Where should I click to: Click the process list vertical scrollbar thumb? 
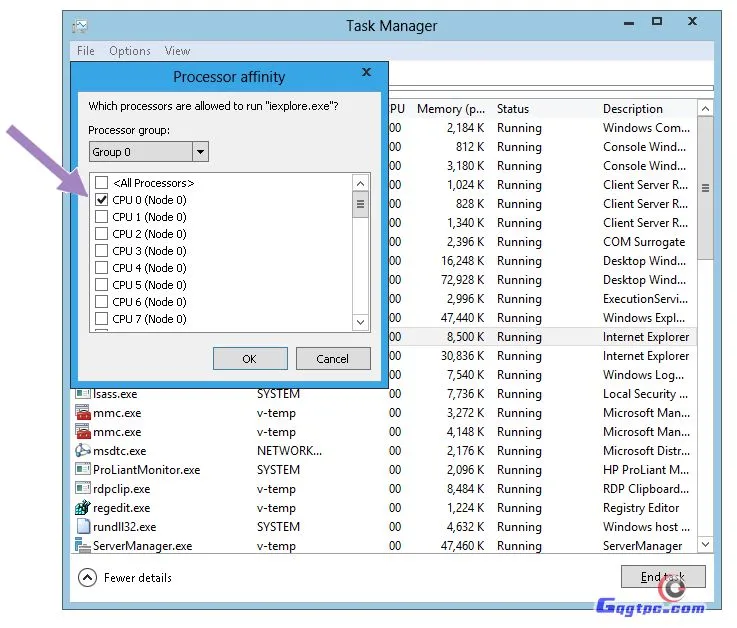705,188
